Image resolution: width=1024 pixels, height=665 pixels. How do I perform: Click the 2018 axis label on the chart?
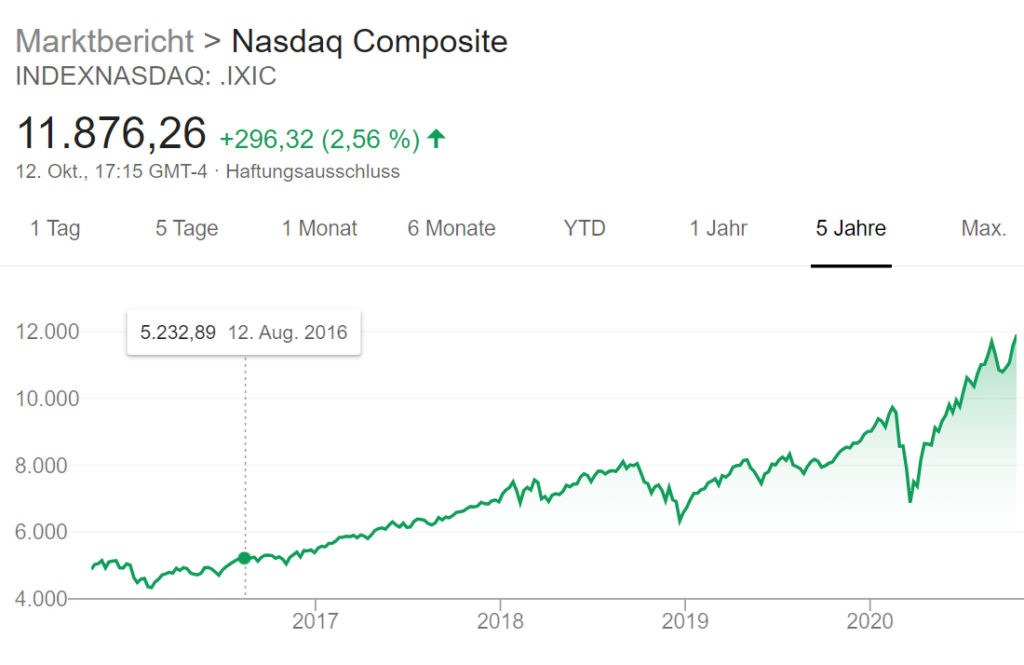[x=503, y=621]
